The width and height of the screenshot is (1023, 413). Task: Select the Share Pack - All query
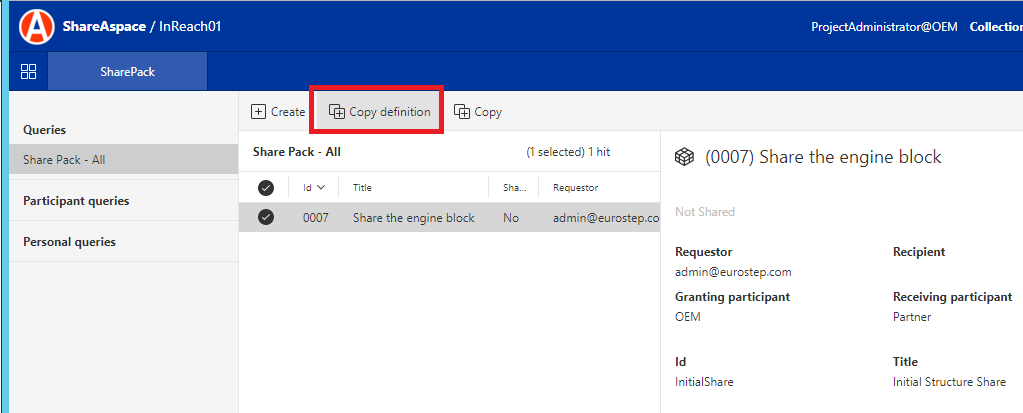click(x=124, y=159)
